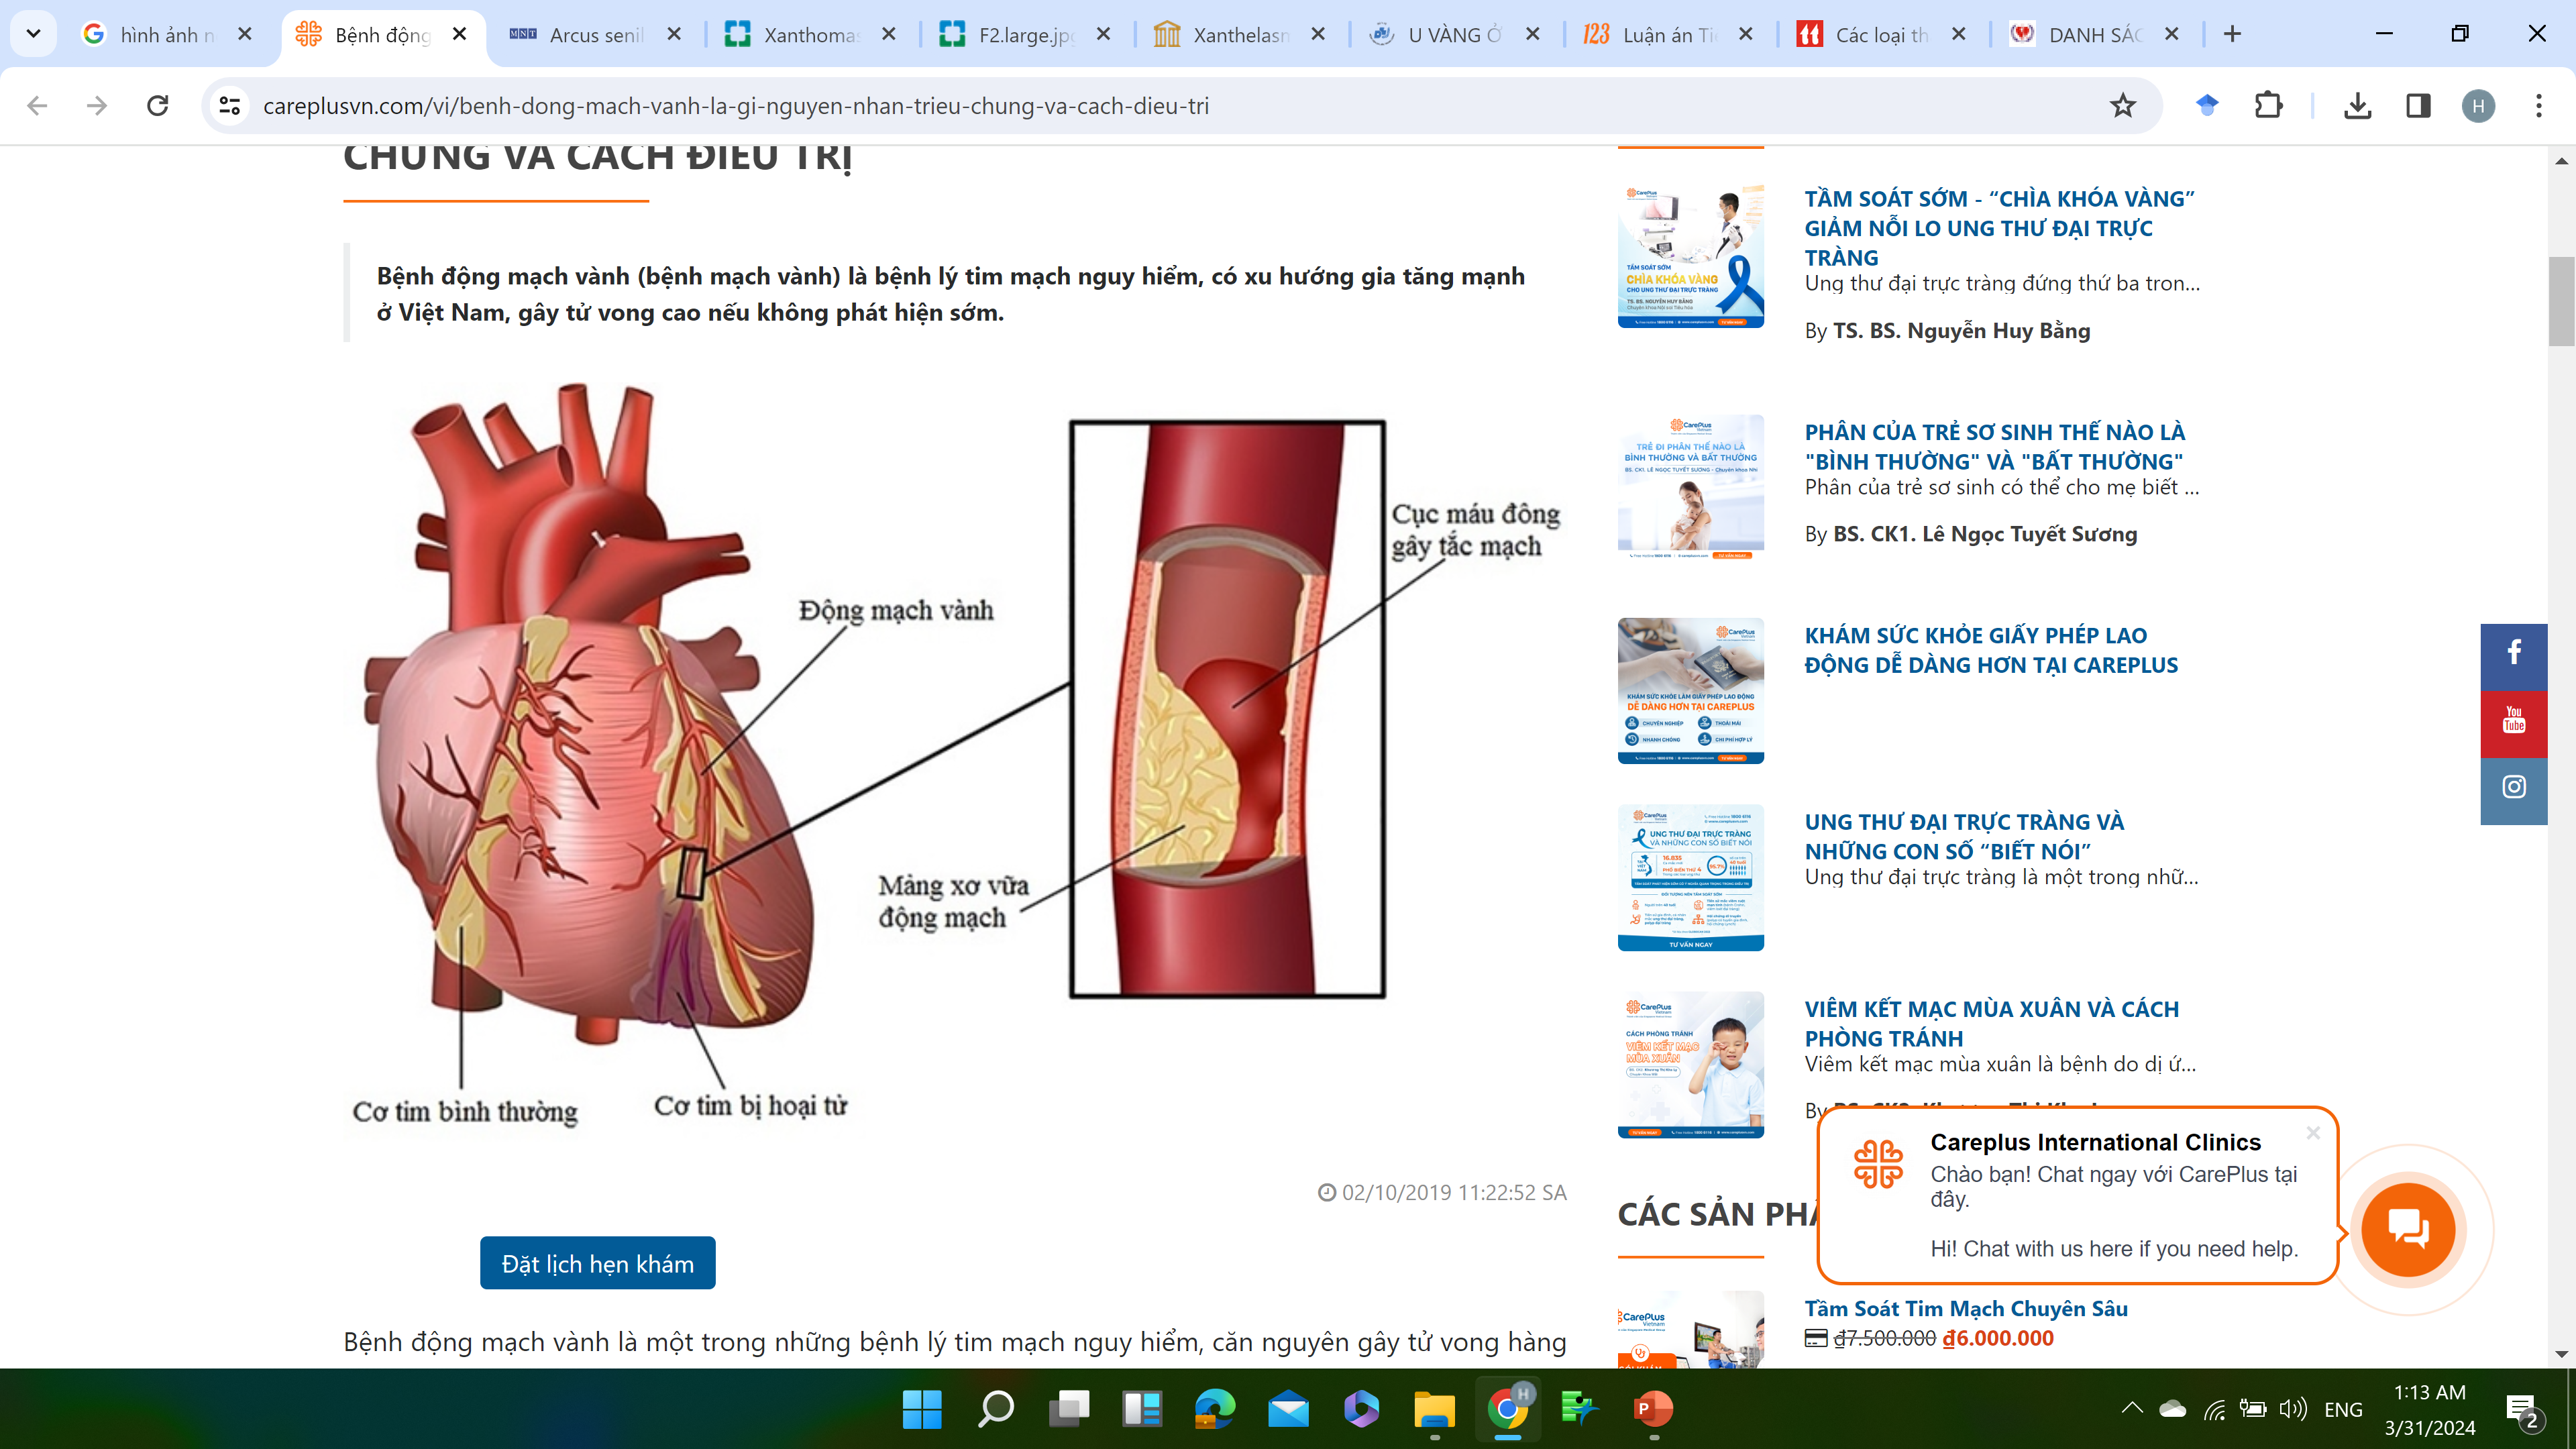Click scrollbar down arrow

click(x=2561, y=1355)
